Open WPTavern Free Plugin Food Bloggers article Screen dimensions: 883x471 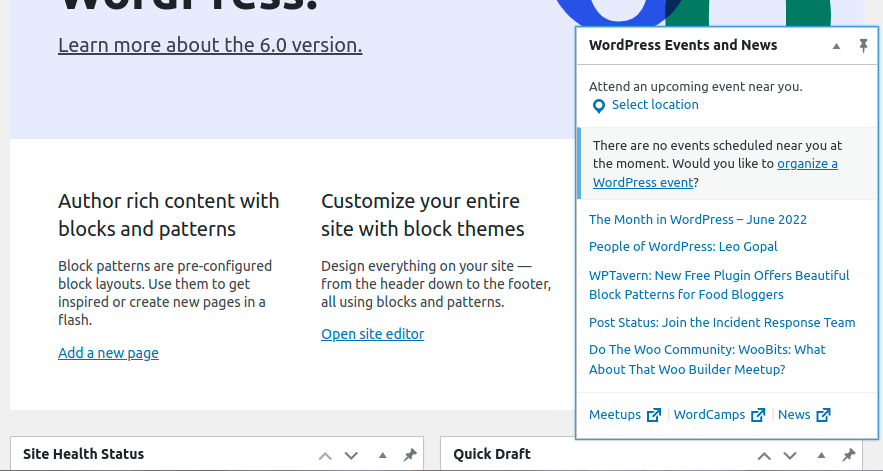[x=719, y=285]
